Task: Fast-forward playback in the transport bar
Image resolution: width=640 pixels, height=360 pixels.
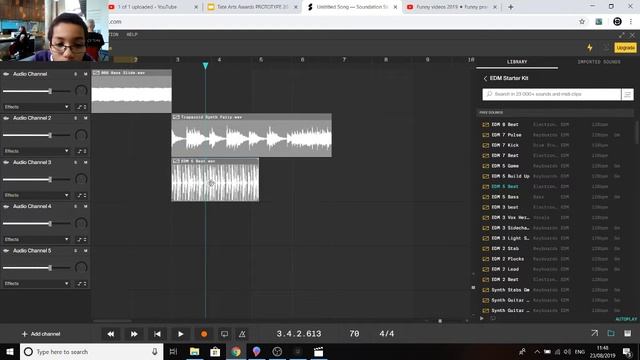Action: pos(134,334)
